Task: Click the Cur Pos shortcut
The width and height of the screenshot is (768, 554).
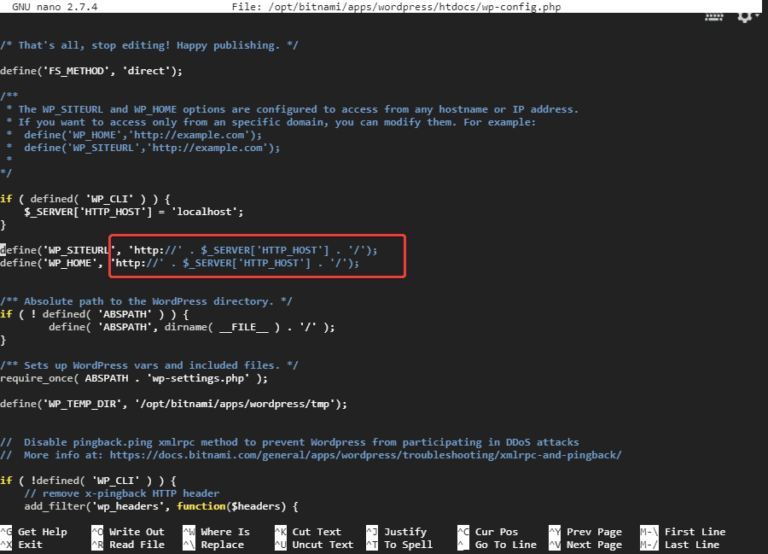Action: [x=497, y=532]
